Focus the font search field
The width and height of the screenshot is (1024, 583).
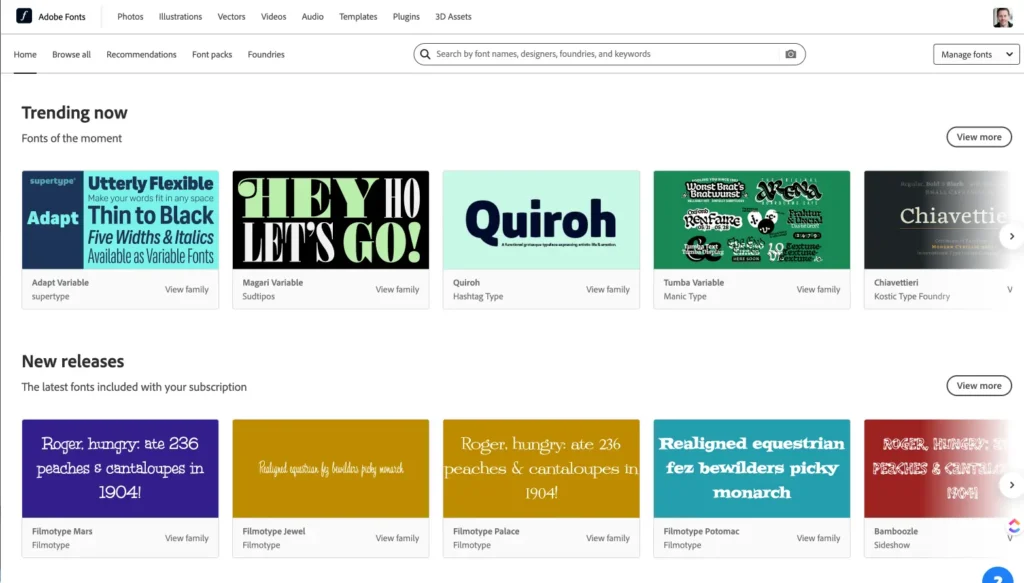609,54
